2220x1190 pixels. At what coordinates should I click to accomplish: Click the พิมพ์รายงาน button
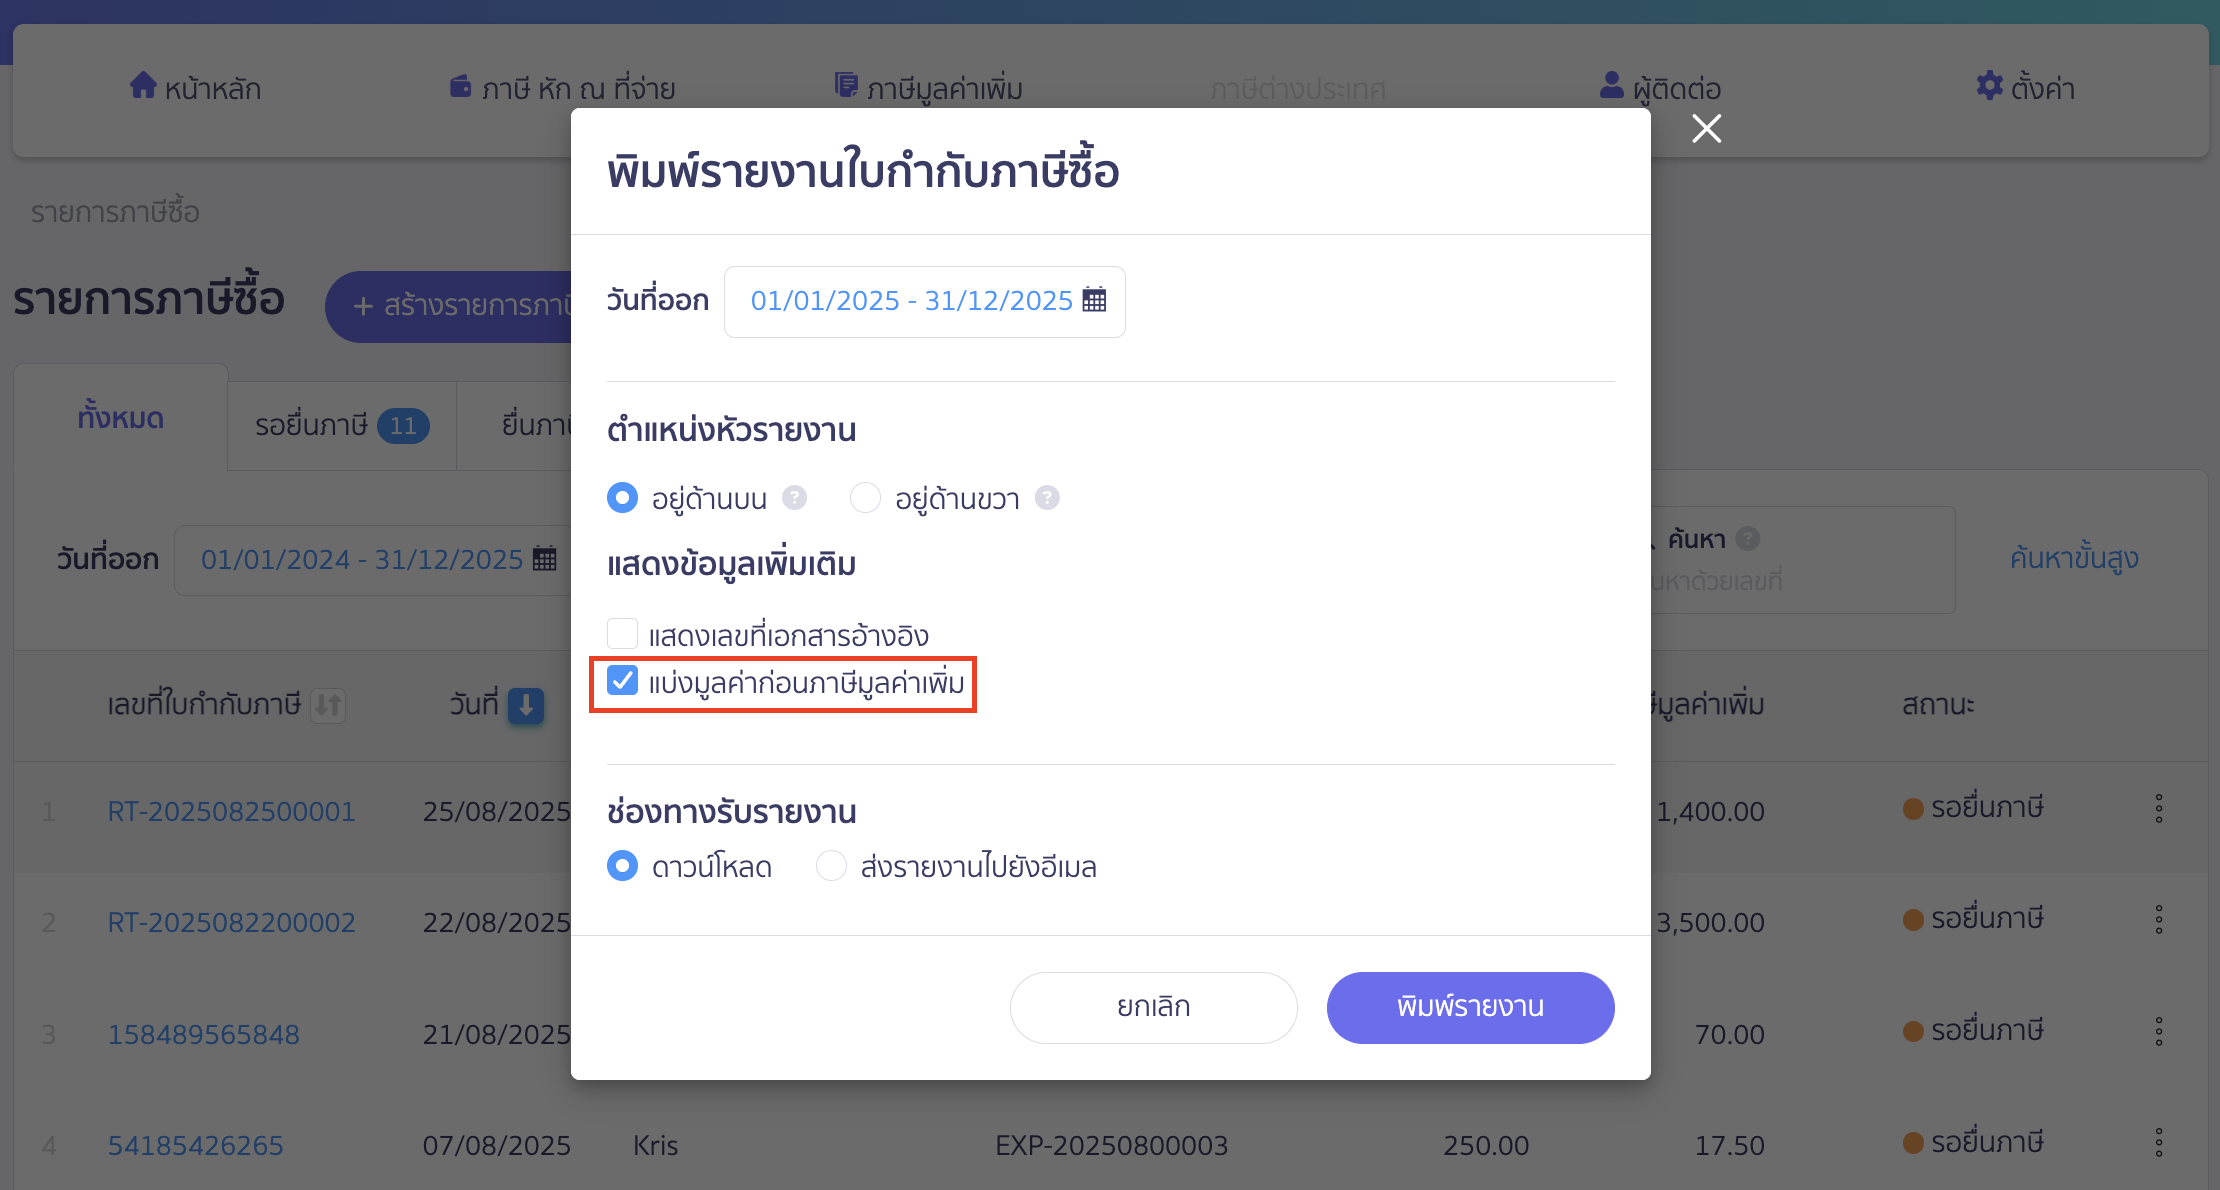pyautogui.click(x=1469, y=1007)
